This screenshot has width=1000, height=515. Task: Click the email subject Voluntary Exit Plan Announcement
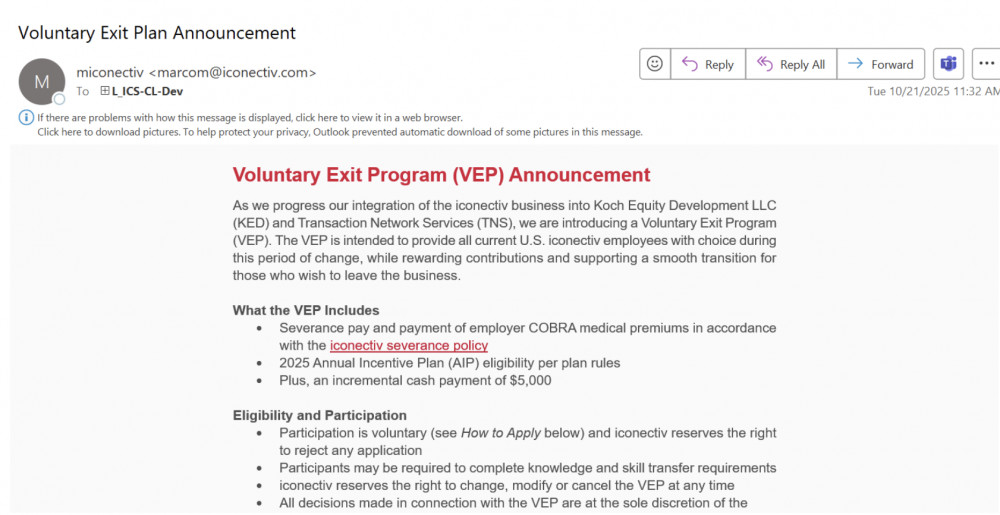pyautogui.click(x=157, y=32)
